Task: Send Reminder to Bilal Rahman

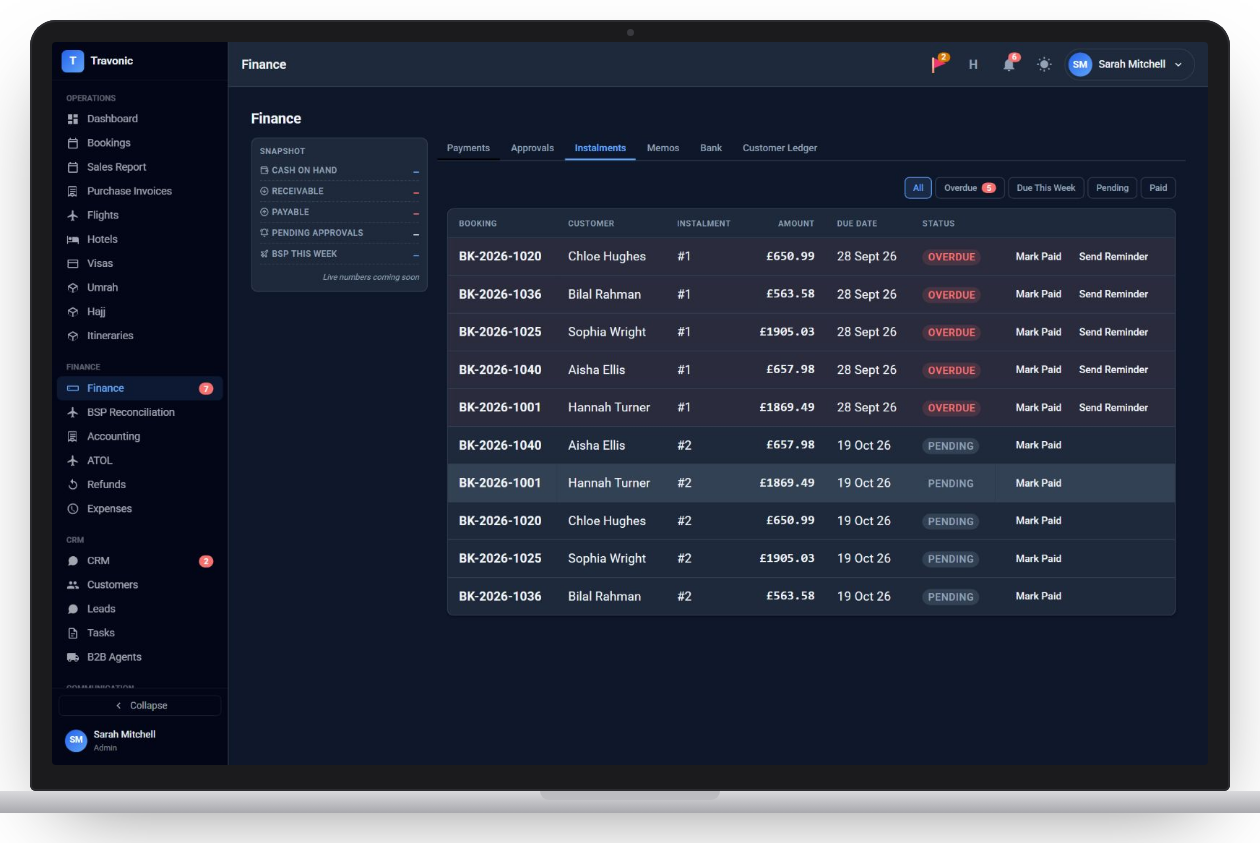Action: click(x=1113, y=294)
